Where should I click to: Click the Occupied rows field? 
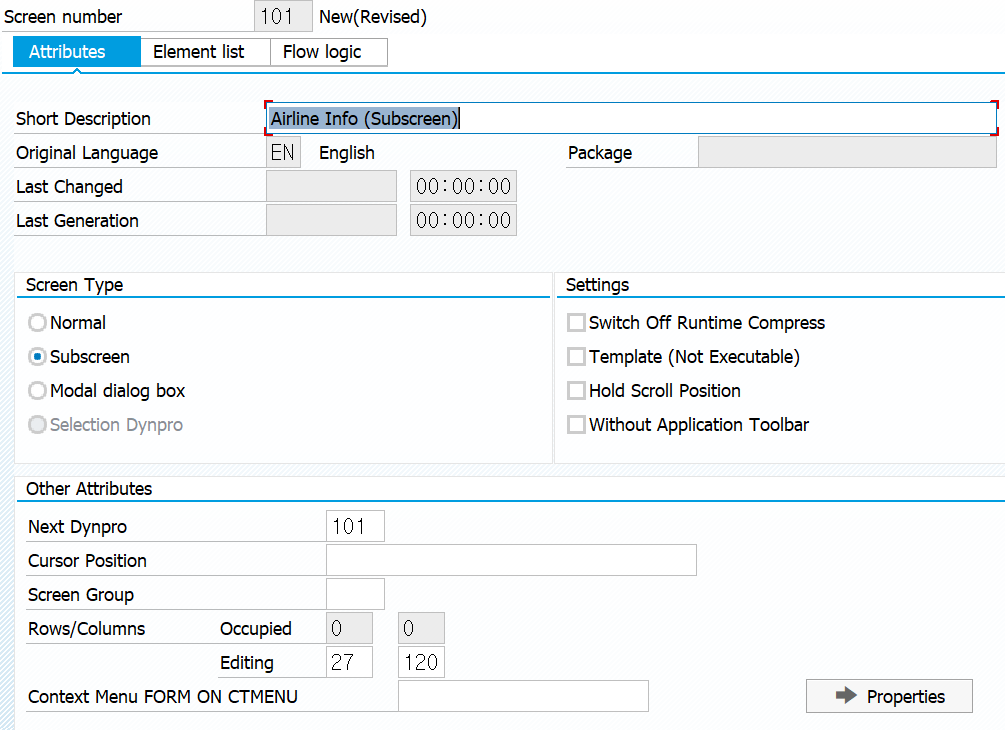[x=349, y=628]
